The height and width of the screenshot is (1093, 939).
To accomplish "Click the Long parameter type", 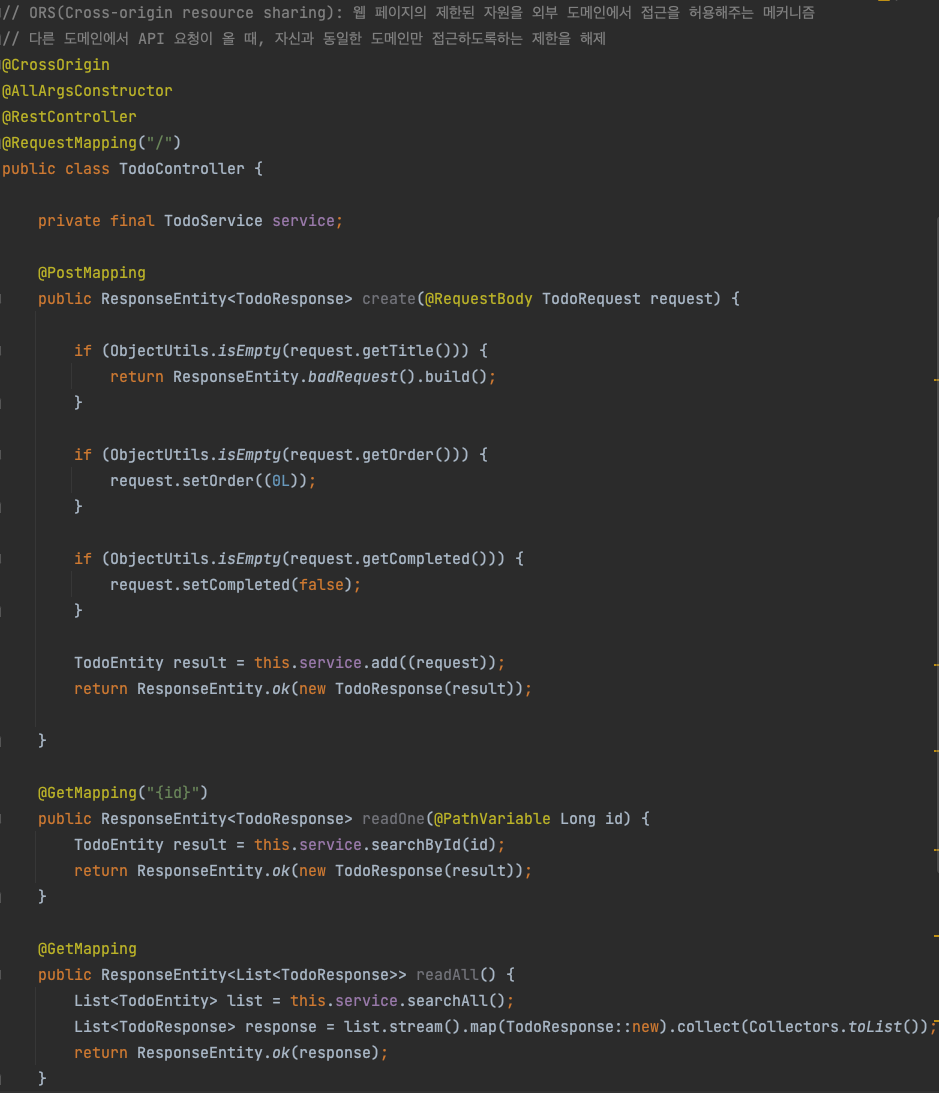I will 578,819.
